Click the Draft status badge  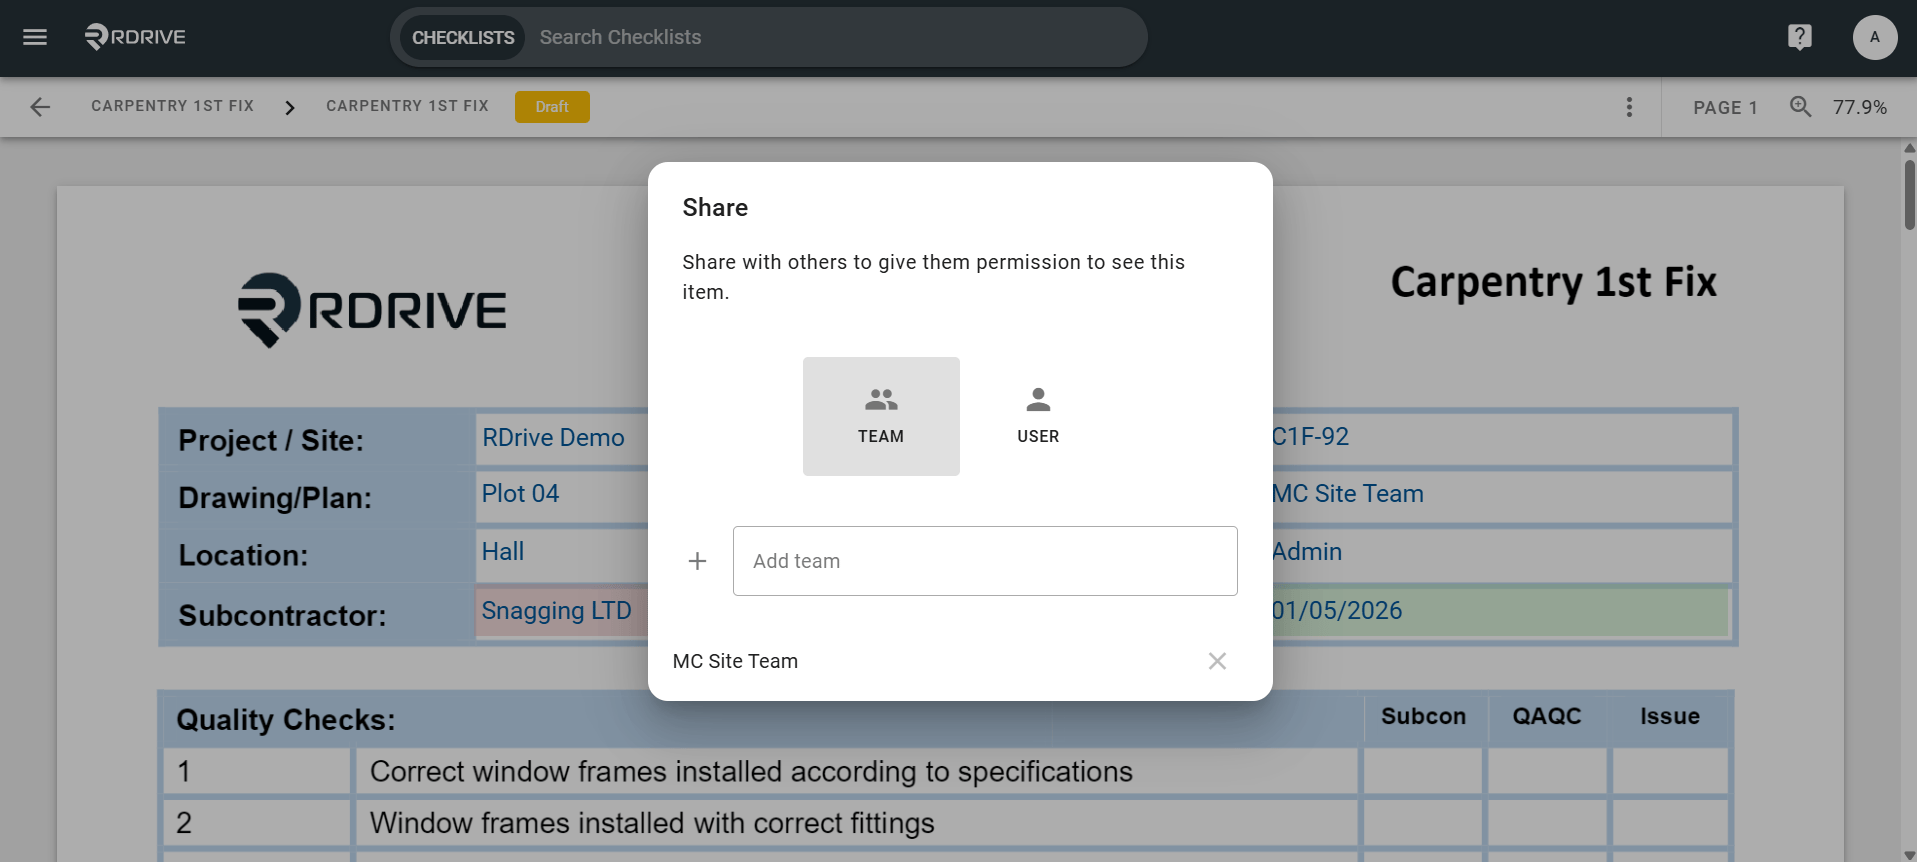[x=552, y=107]
